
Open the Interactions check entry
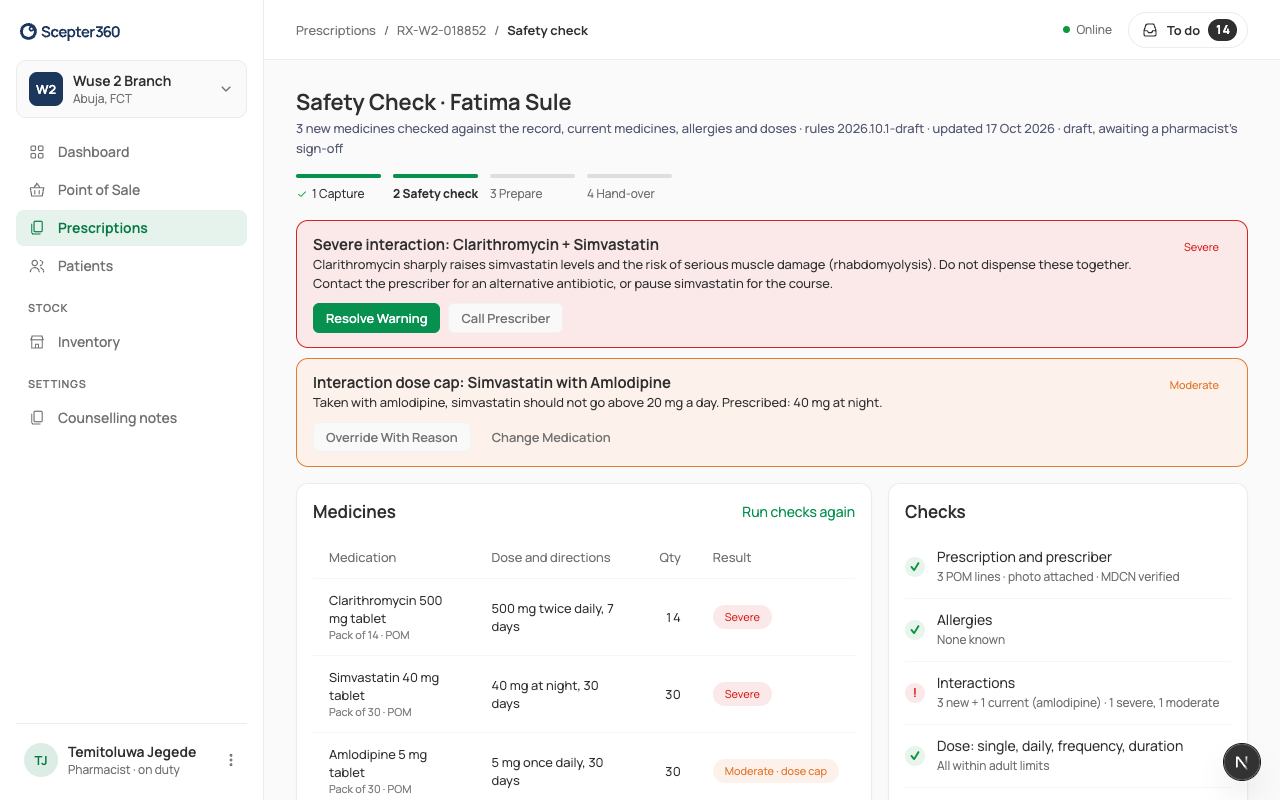coord(1068,692)
